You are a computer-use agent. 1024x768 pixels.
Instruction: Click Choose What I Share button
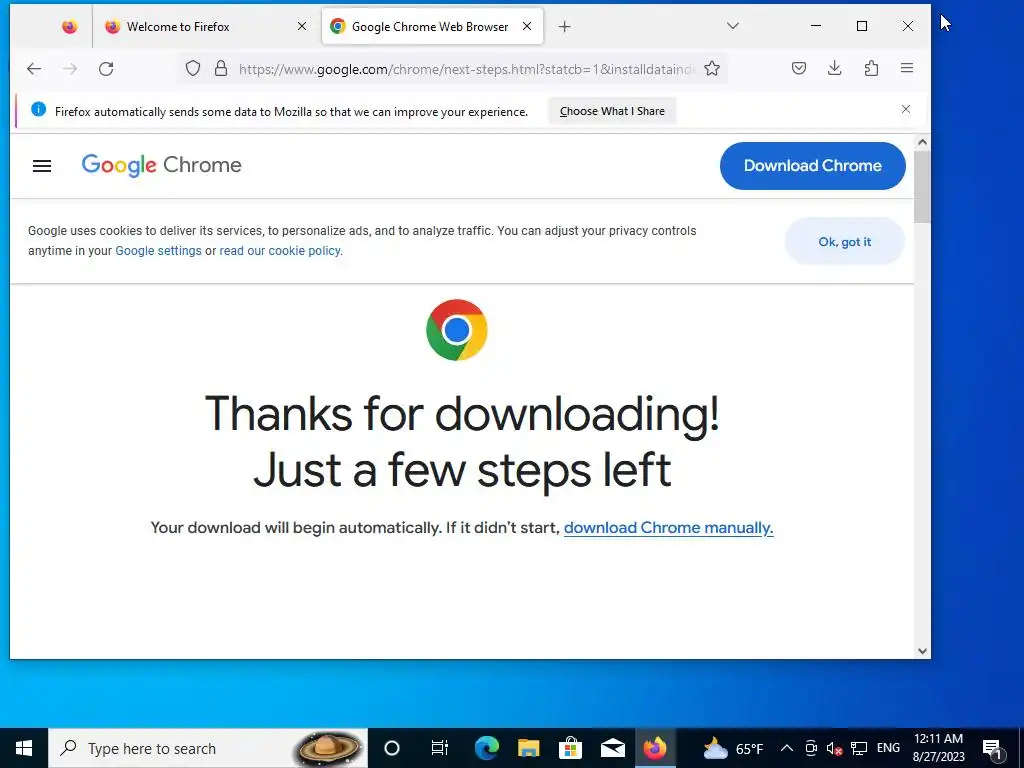612,111
